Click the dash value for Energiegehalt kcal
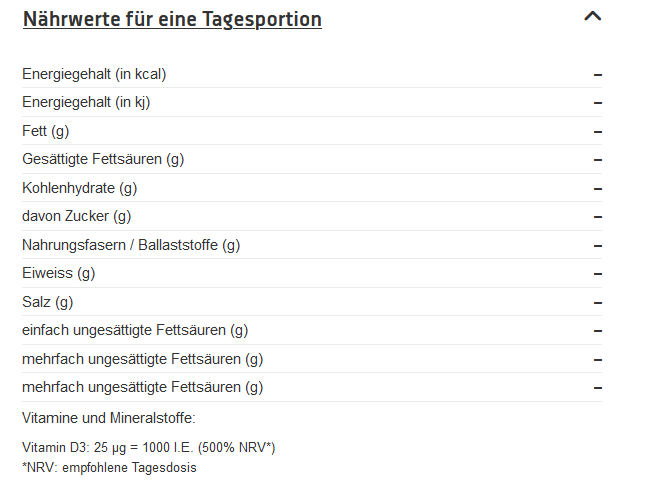Screen dimensions: 650x493 coord(597,75)
